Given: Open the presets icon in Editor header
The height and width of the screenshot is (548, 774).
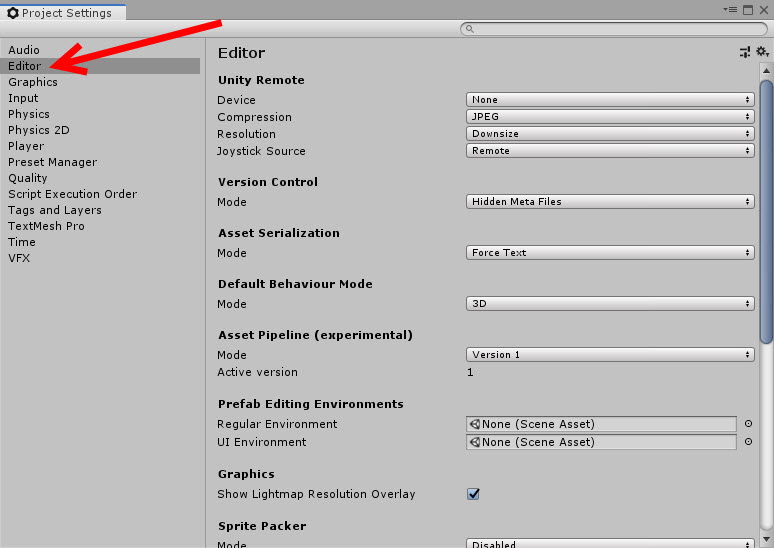Looking at the screenshot, I should [x=745, y=52].
